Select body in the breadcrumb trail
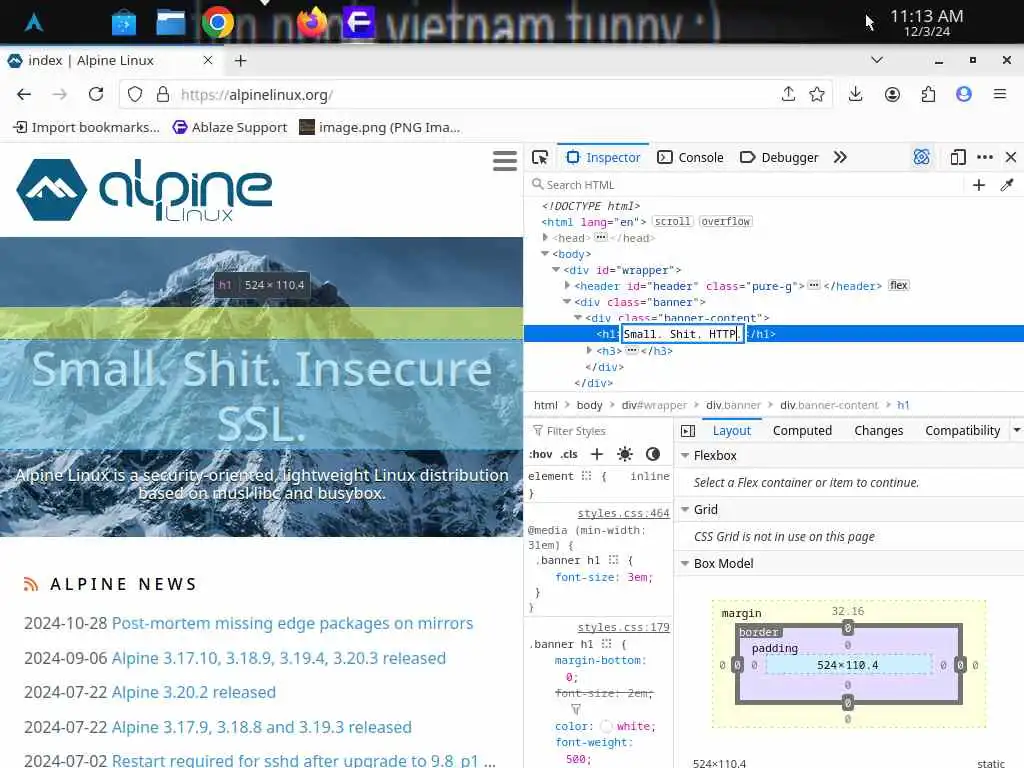This screenshot has width=1024, height=768. [x=589, y=405]
